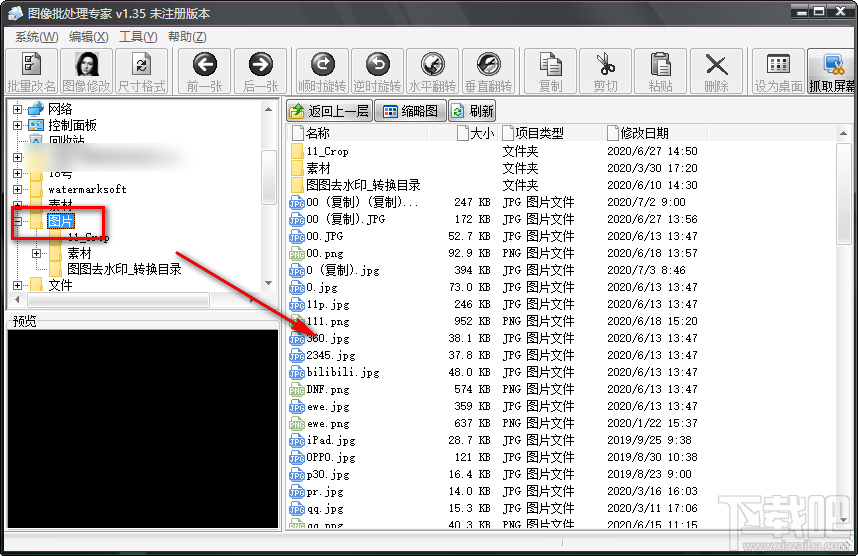Image resolution: width=858 pixels, height=556 pixels.
Task: Rotate counterclockwise with 逆时旋转
Action: [x=378, y=71]
